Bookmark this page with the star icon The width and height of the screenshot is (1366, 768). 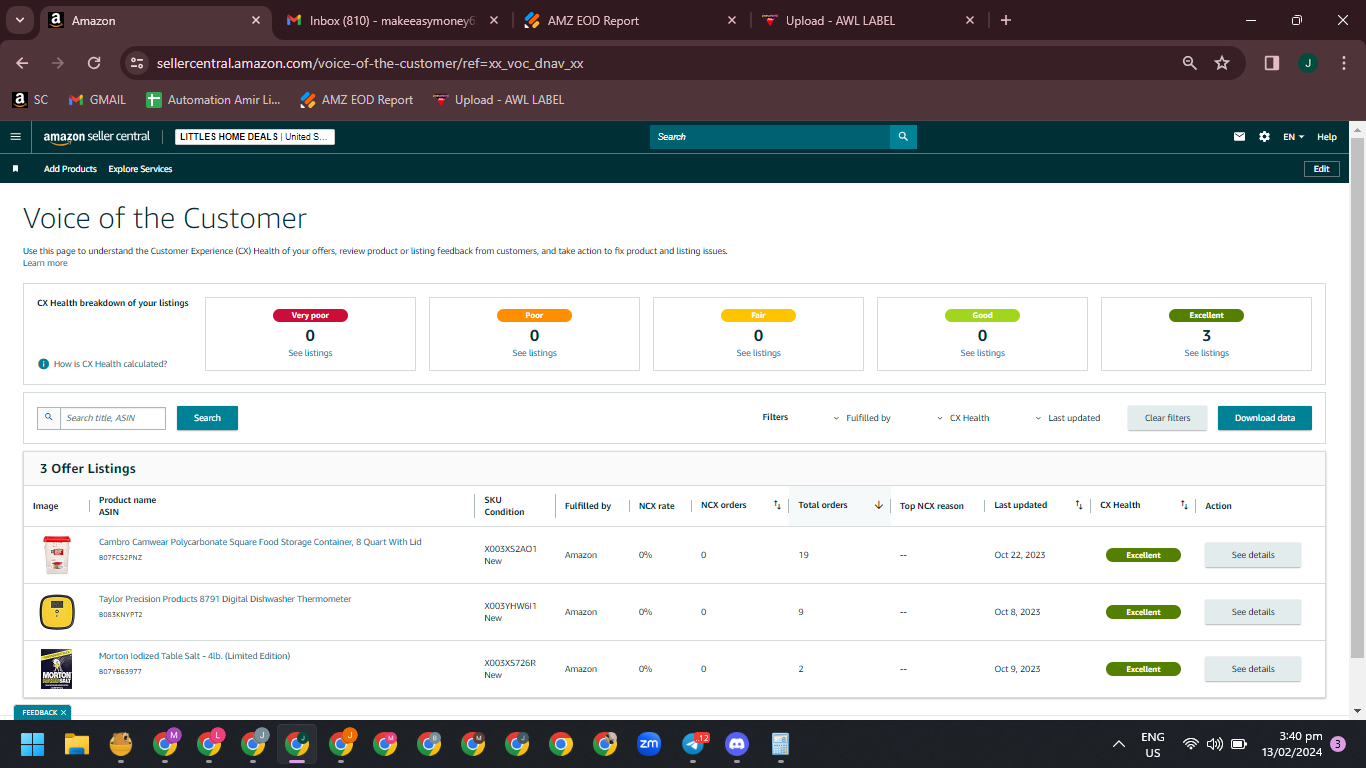point(1222,63)
